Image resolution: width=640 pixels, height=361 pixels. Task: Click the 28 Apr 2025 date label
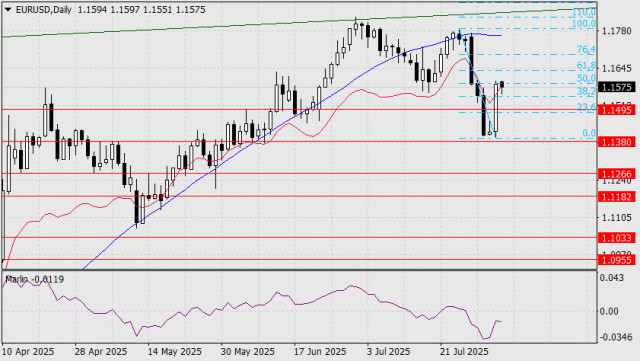(x=101, y=352)
